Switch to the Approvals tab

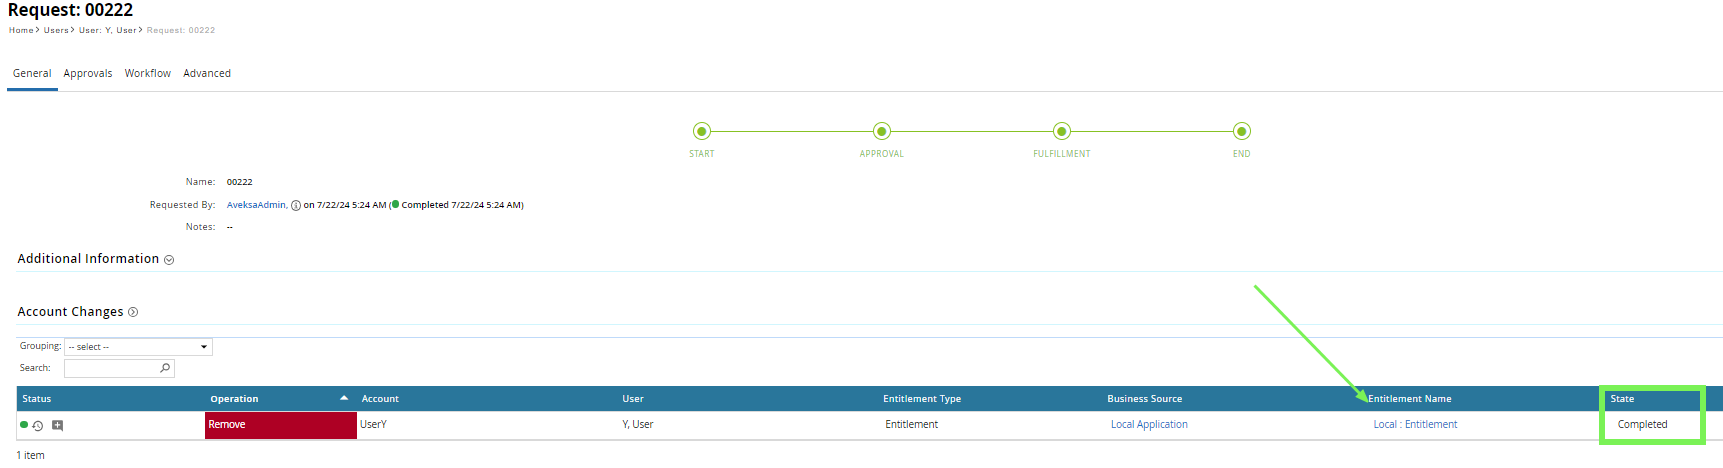click(88, 74)
